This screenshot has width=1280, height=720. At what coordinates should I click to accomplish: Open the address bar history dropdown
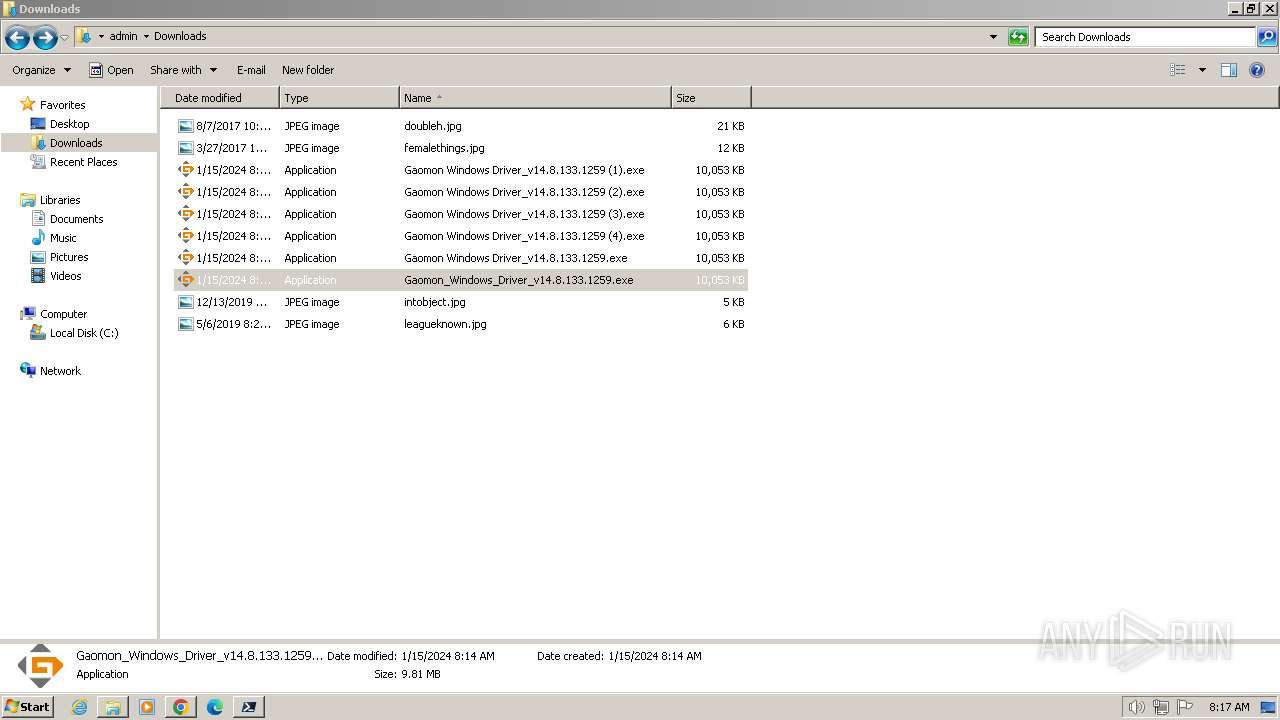click(993, 37)
